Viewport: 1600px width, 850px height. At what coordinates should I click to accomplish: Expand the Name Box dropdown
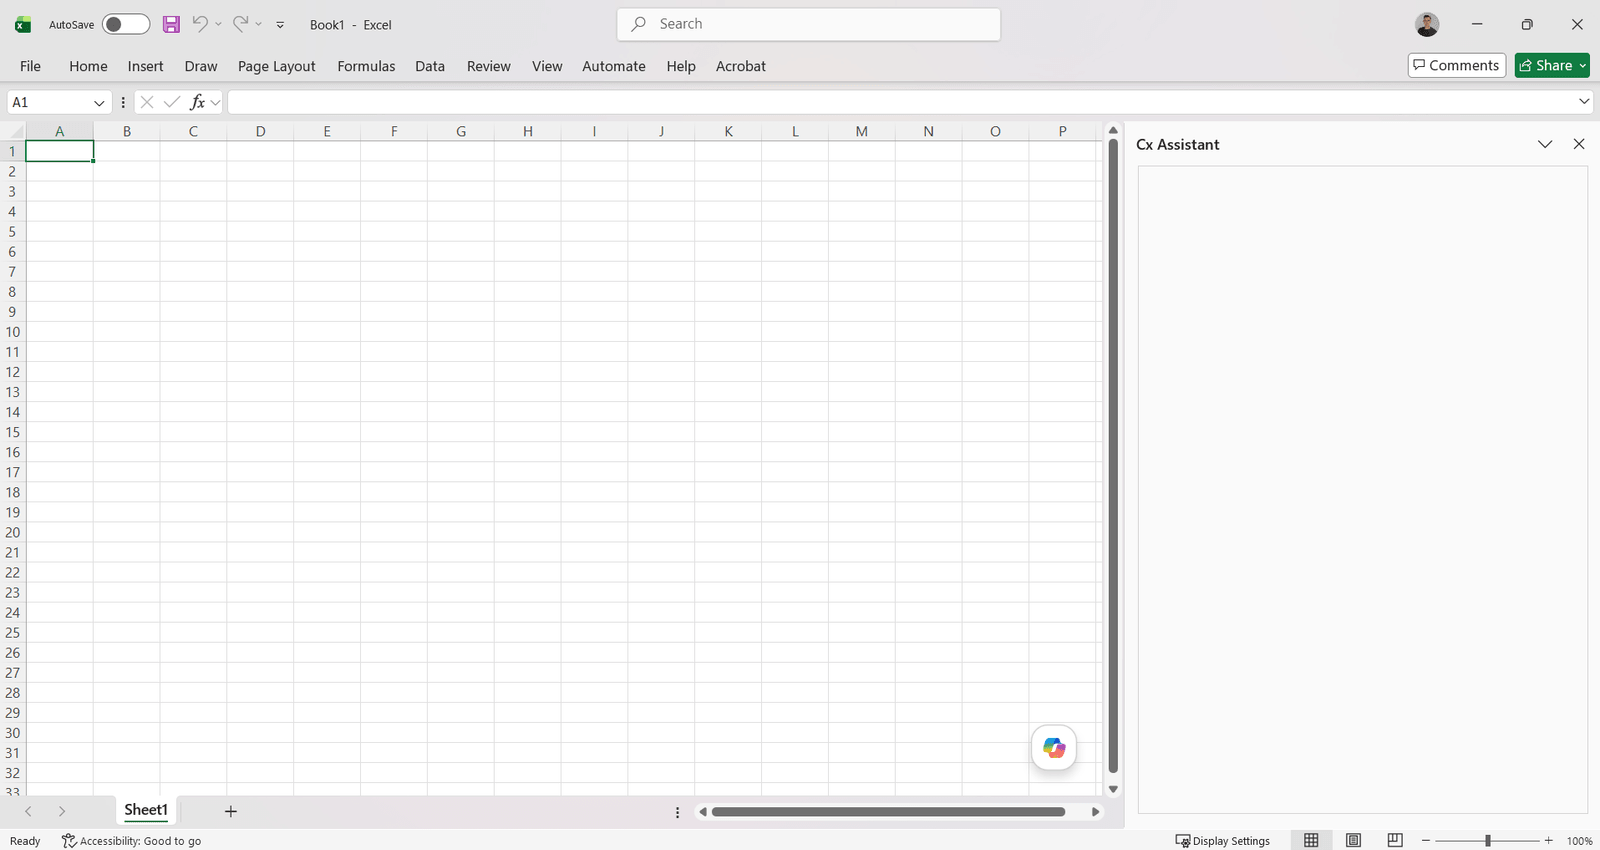99,102
